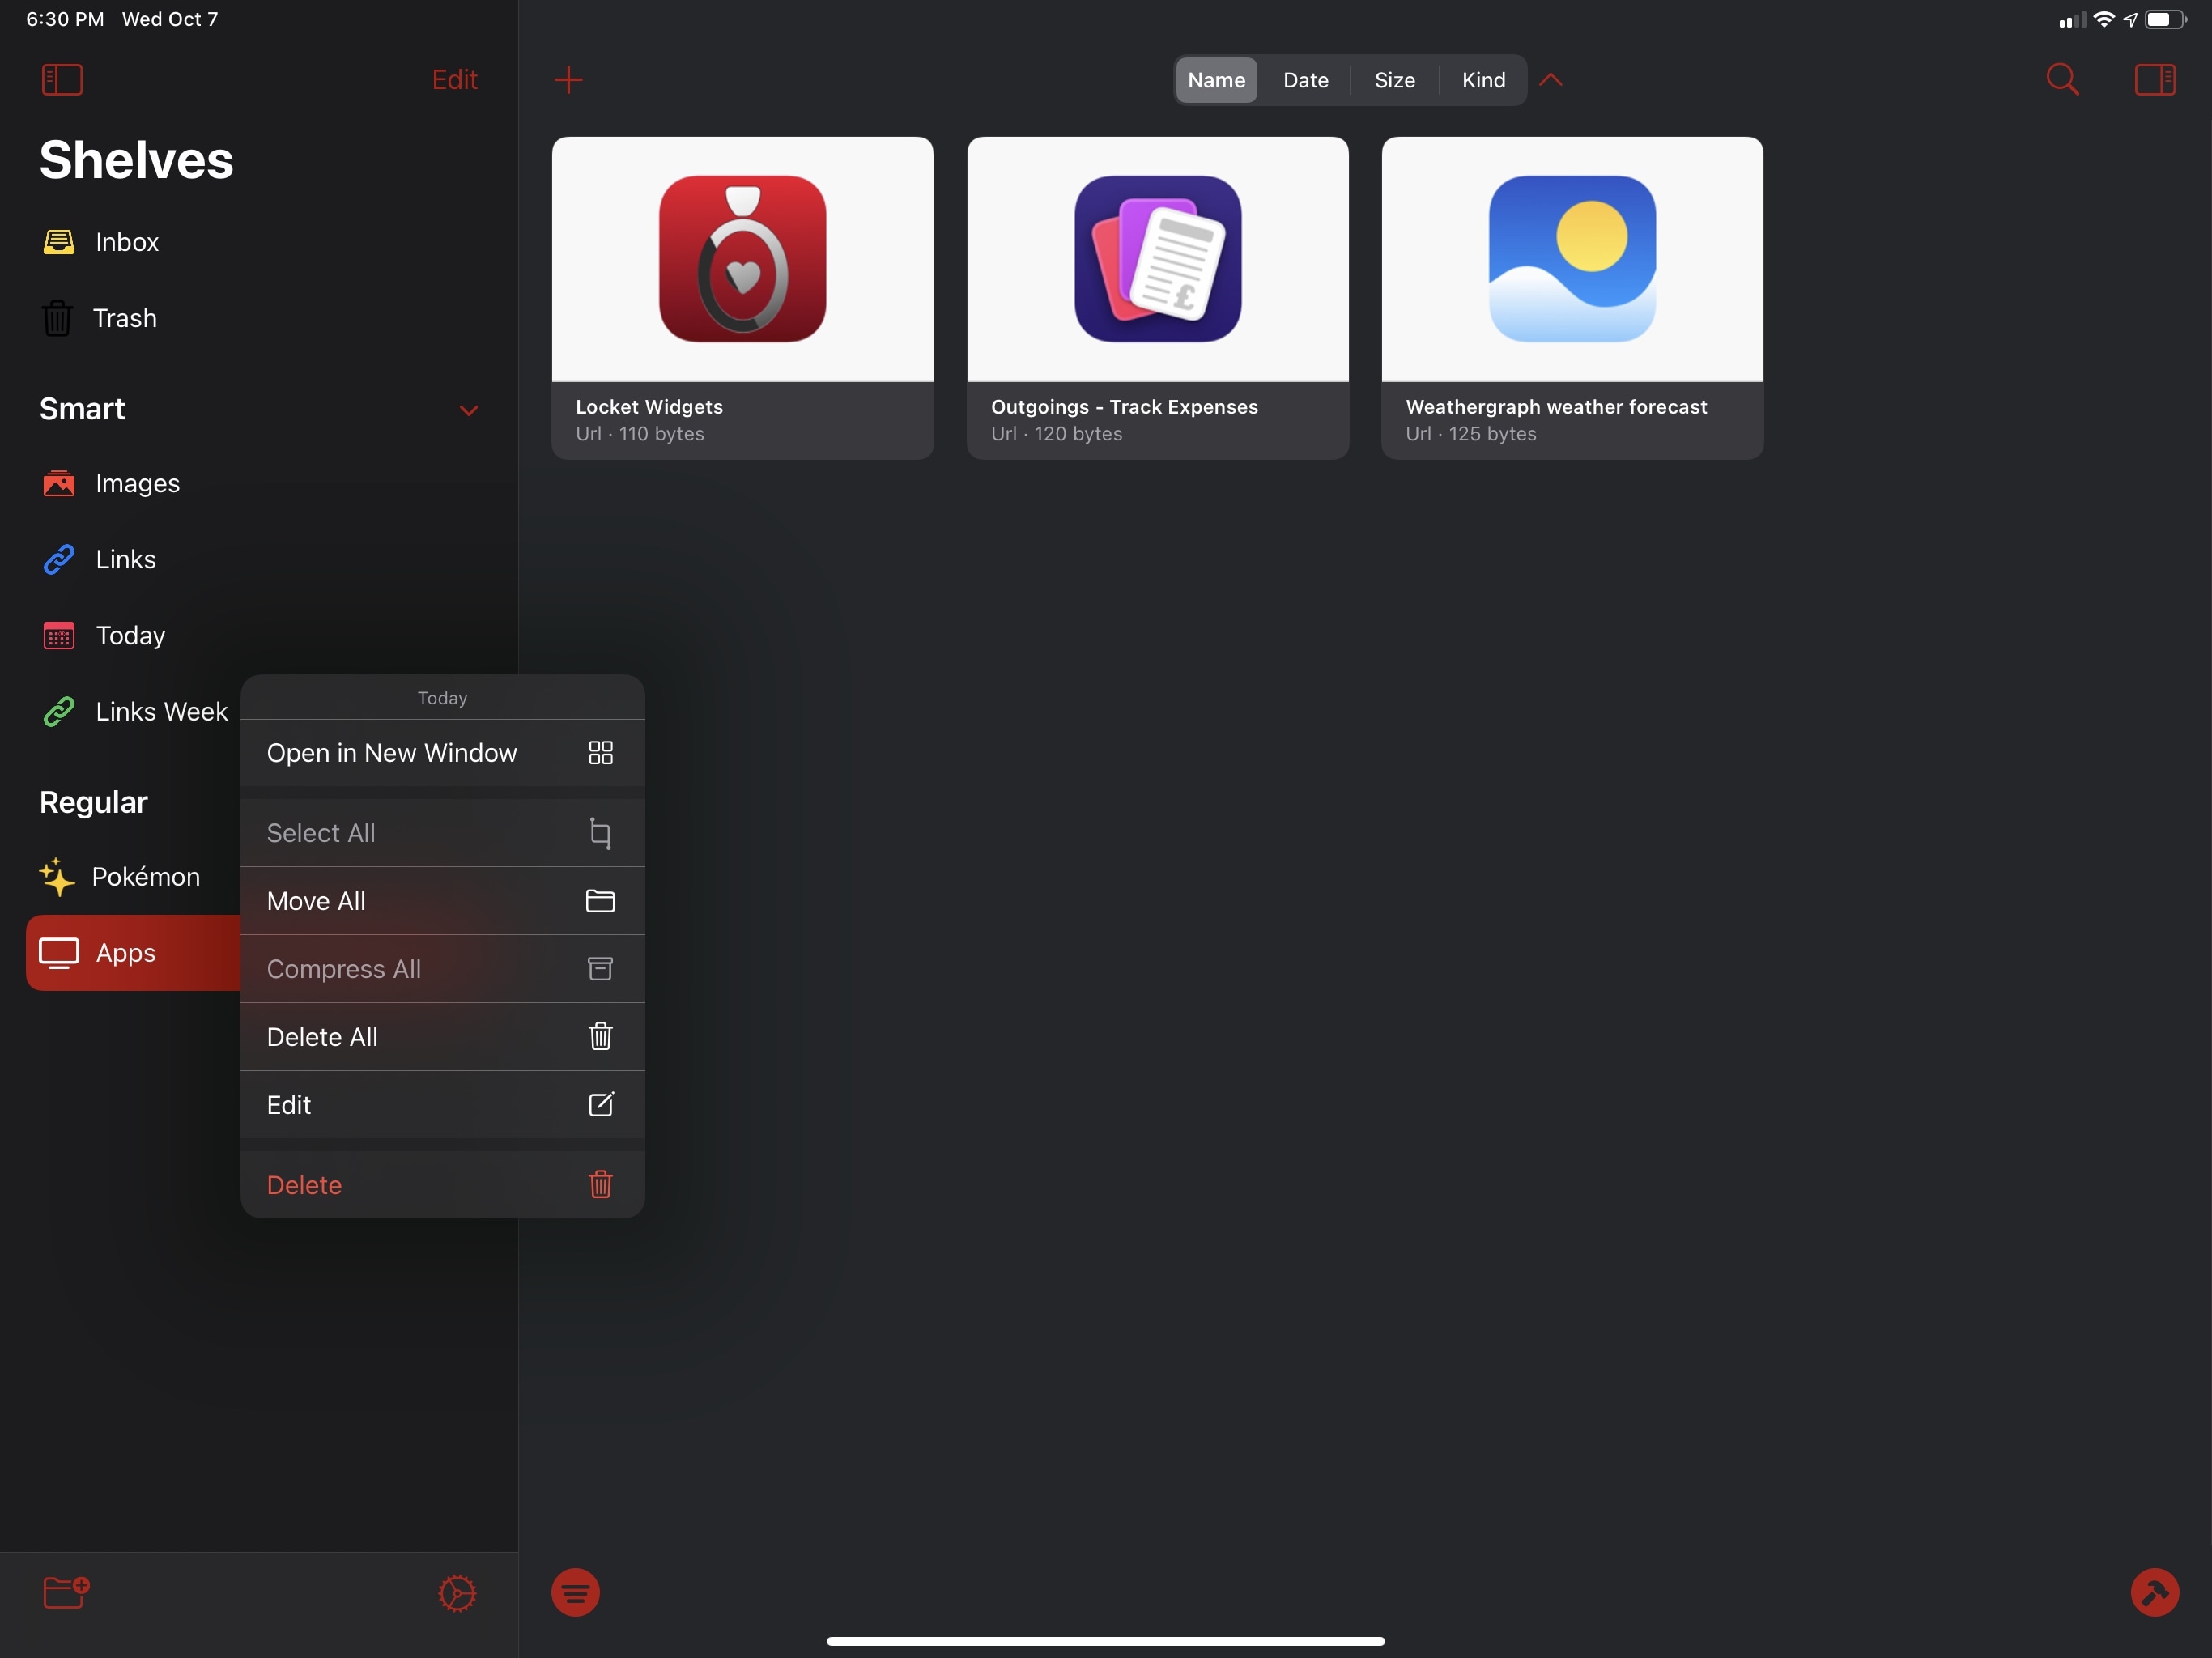This screenshot has width=2212, height=1658.
Task: Click the 6:30 PM clock in status bar
Action: [x=65, y=19]
